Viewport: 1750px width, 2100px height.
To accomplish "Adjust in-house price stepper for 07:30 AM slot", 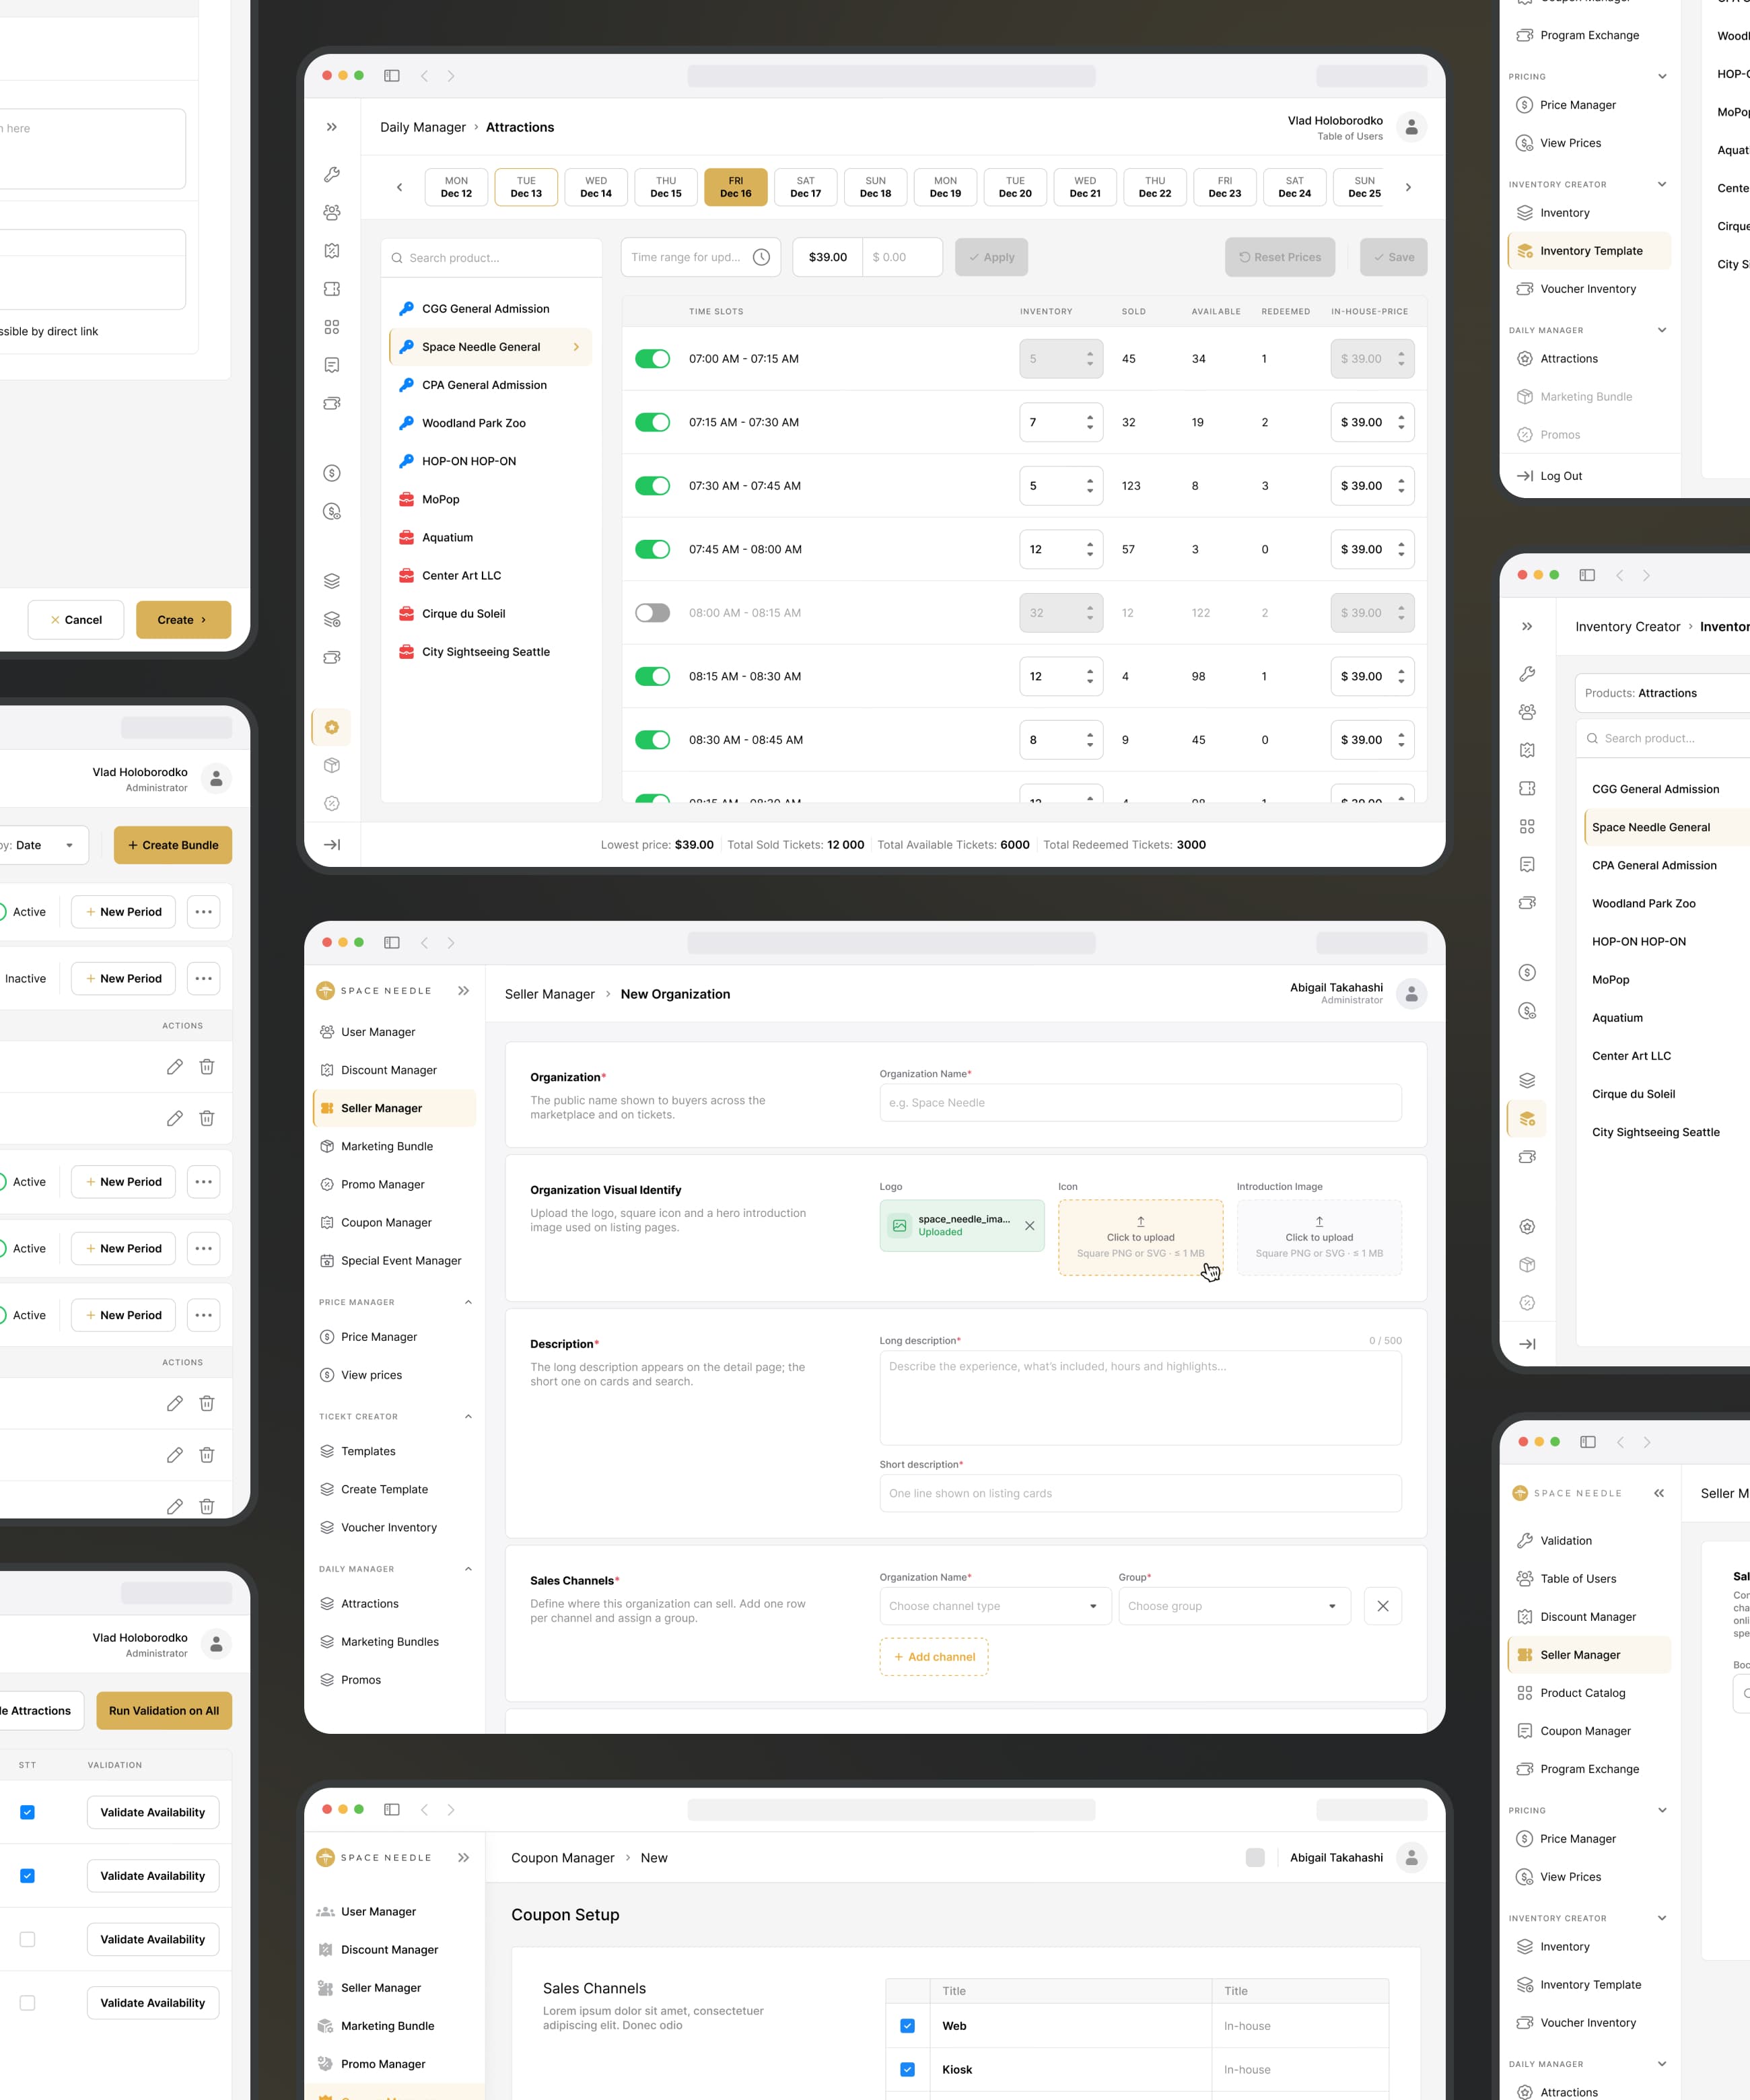I will 1401,486.
